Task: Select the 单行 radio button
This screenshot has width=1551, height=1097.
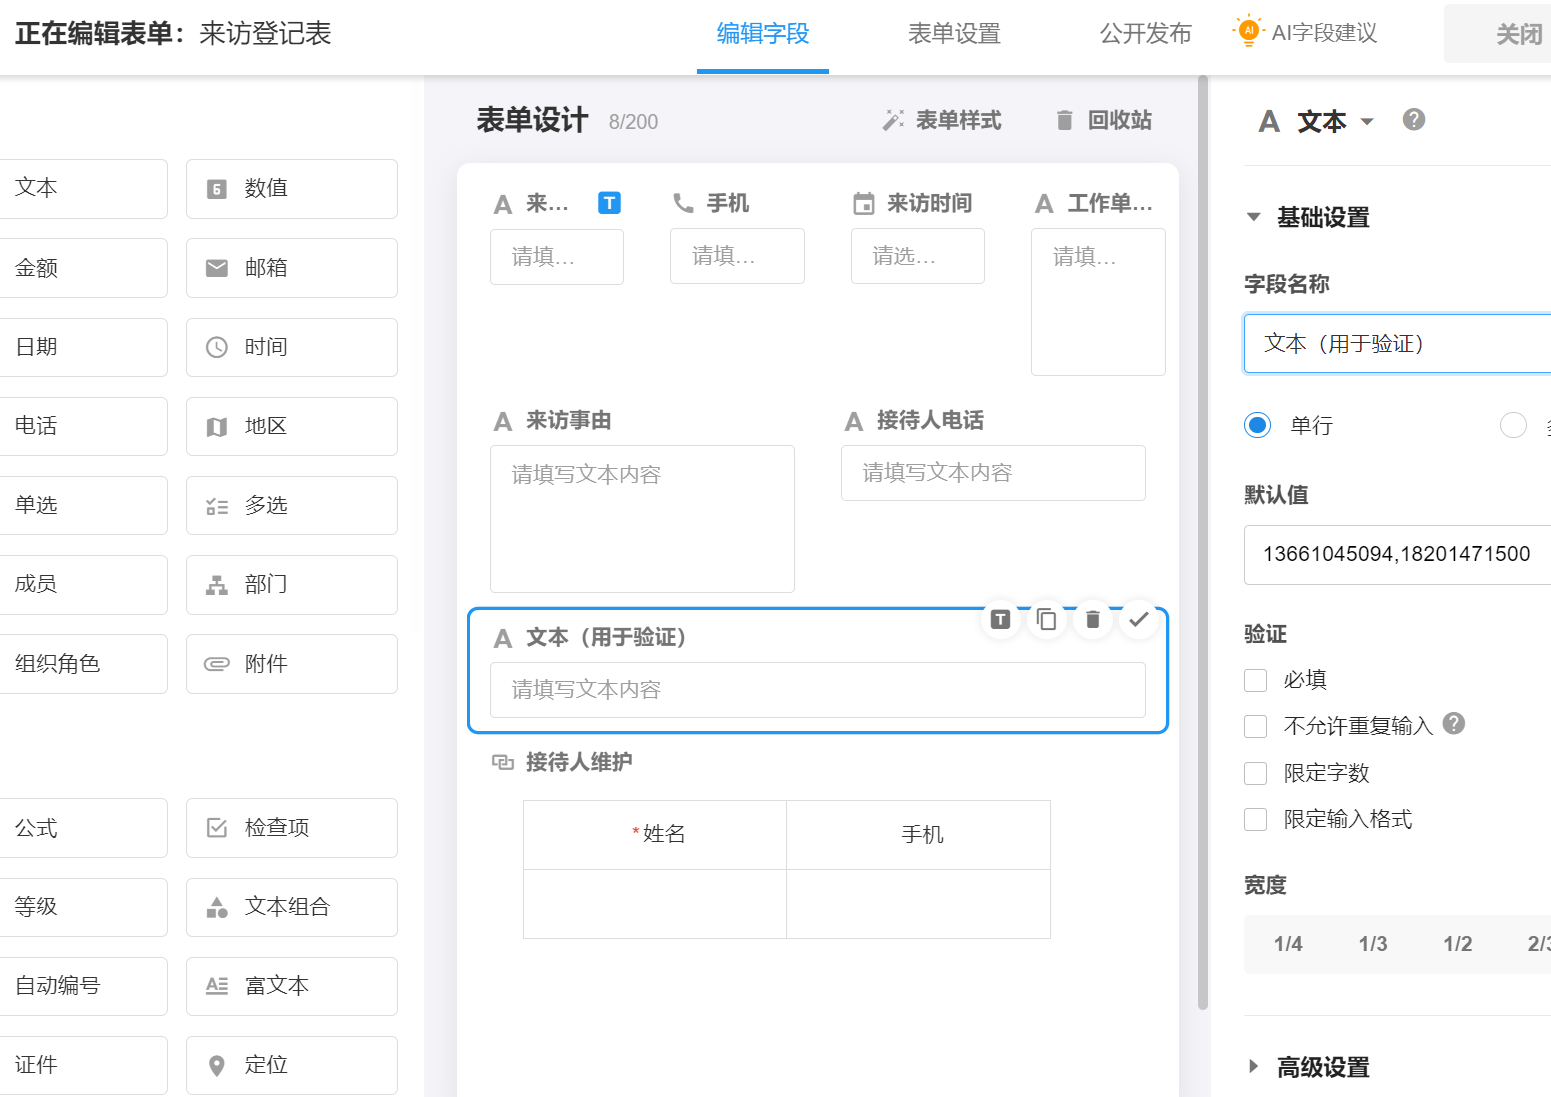Action: pos(1257,425)
